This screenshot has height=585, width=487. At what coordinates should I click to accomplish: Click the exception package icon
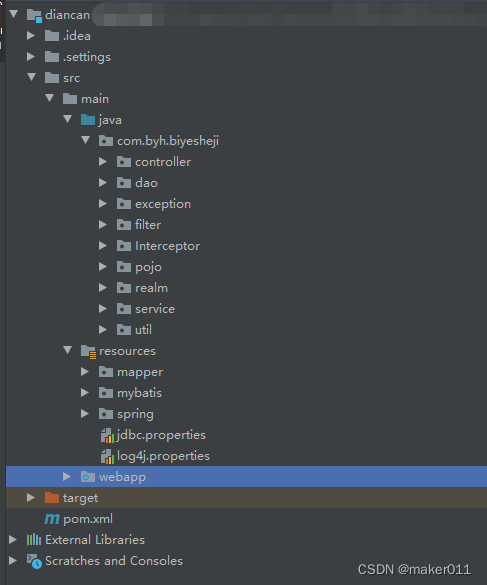[124, 204]
